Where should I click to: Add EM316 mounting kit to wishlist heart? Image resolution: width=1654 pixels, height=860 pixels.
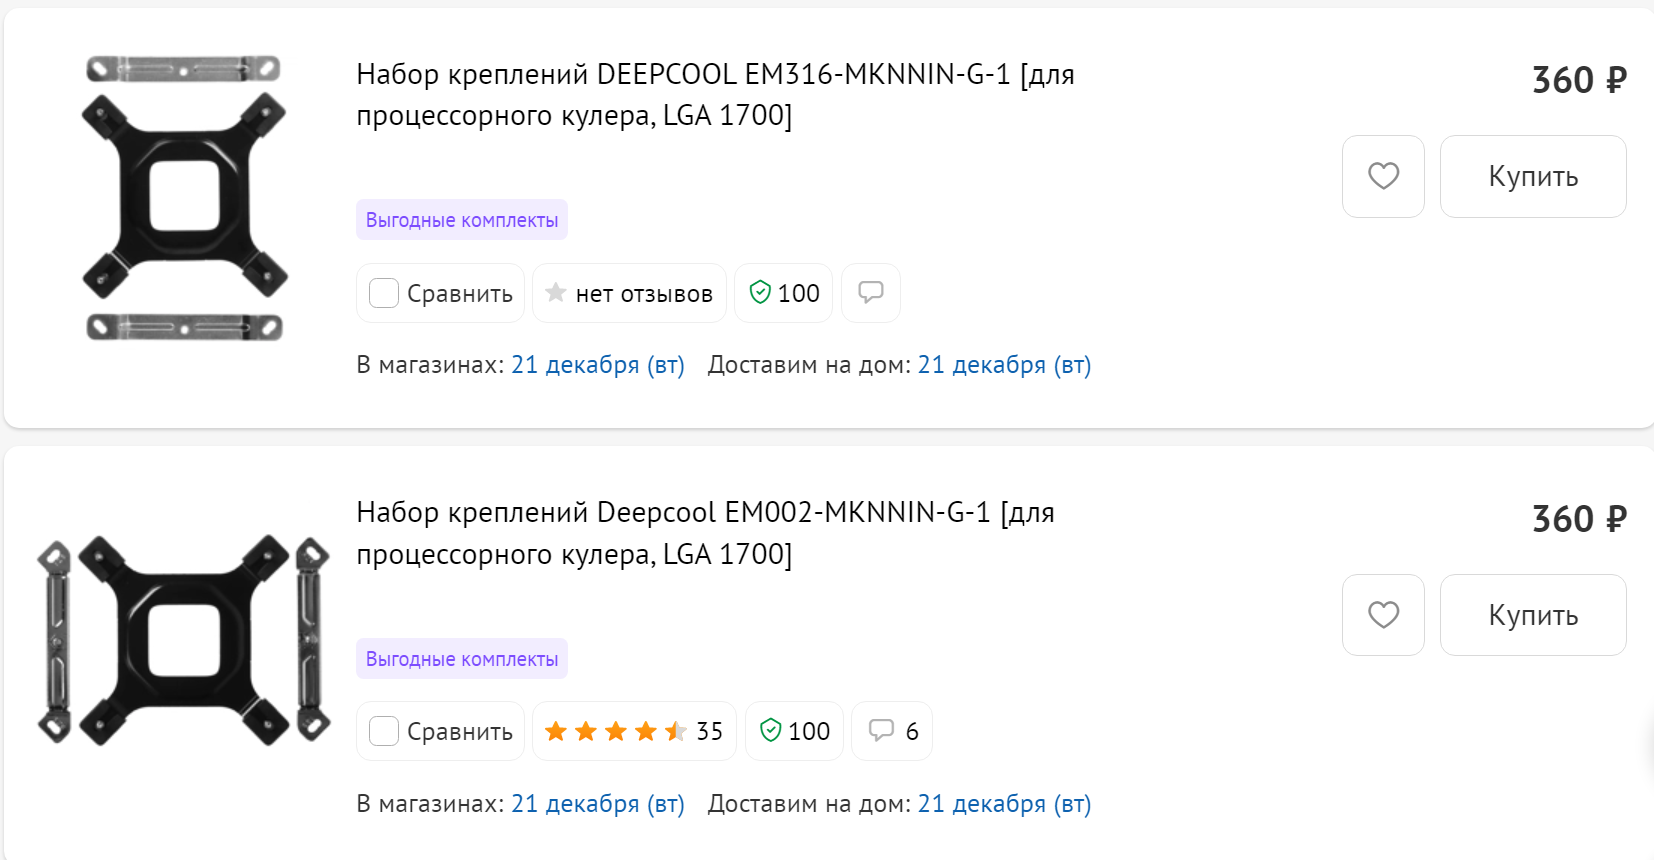1383,176
